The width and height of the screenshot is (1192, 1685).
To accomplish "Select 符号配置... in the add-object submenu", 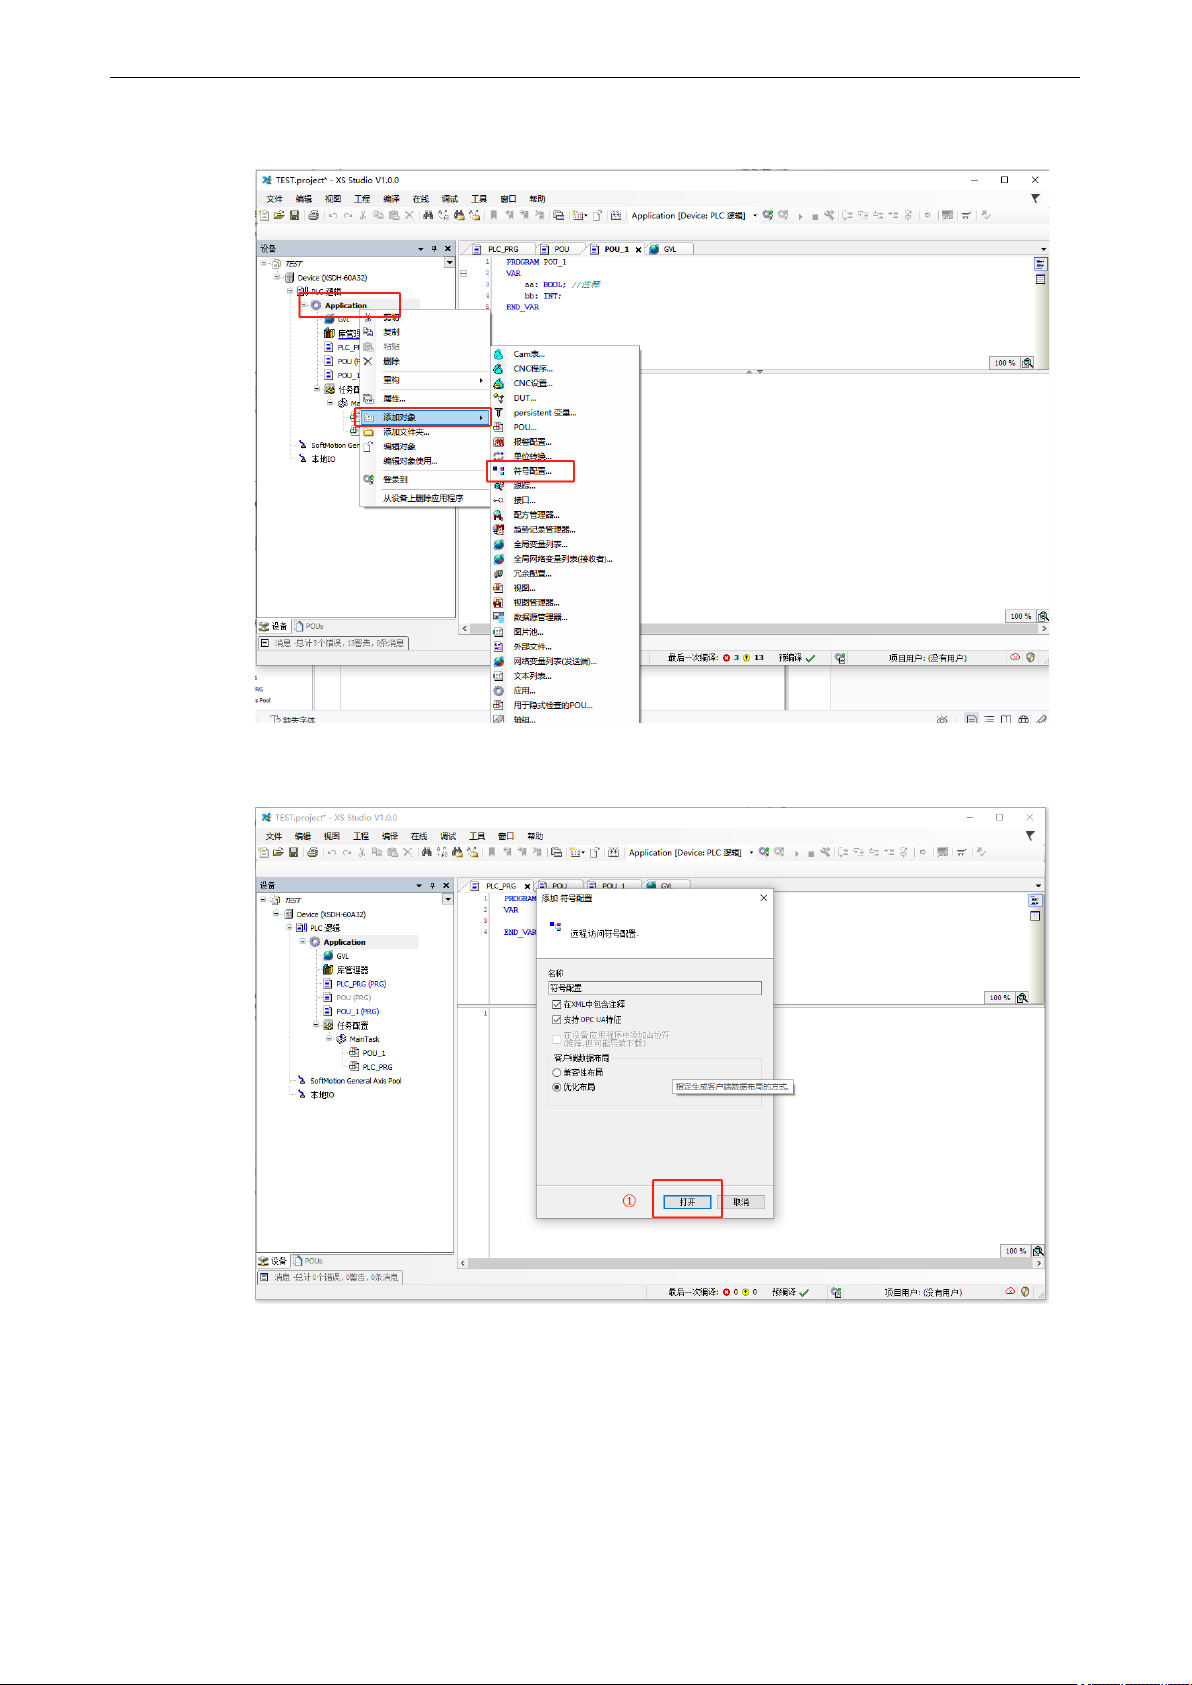I will coord(532,471).
